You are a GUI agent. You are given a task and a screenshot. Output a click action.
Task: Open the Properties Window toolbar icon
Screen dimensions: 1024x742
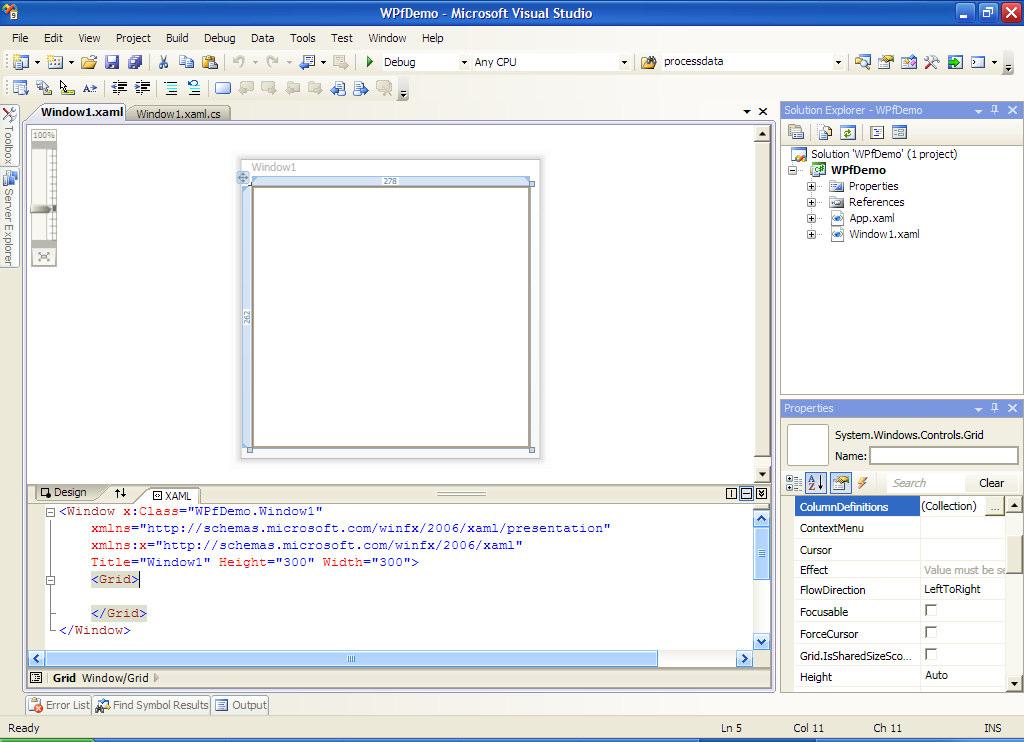point(886,62)
